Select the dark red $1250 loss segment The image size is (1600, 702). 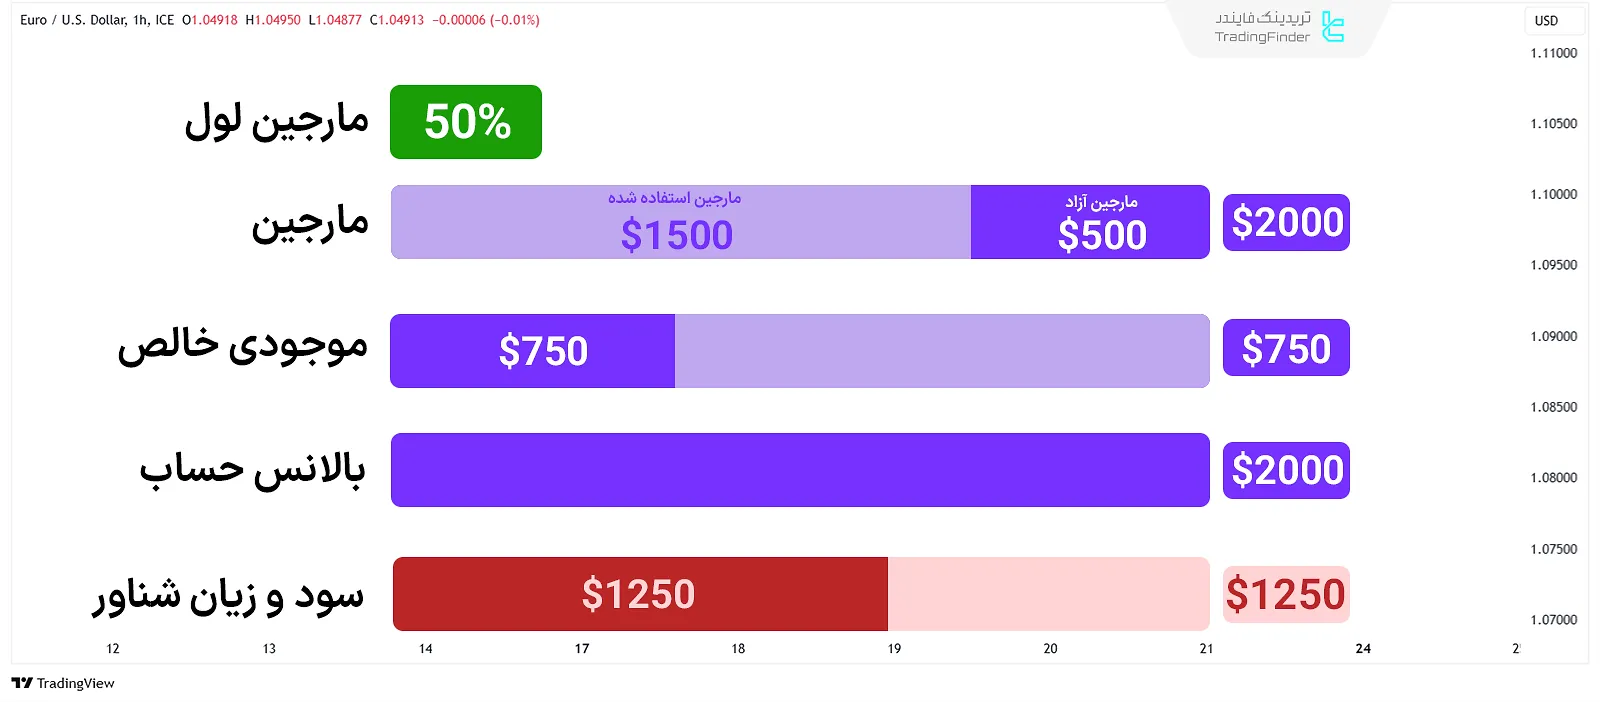[640, 594]
